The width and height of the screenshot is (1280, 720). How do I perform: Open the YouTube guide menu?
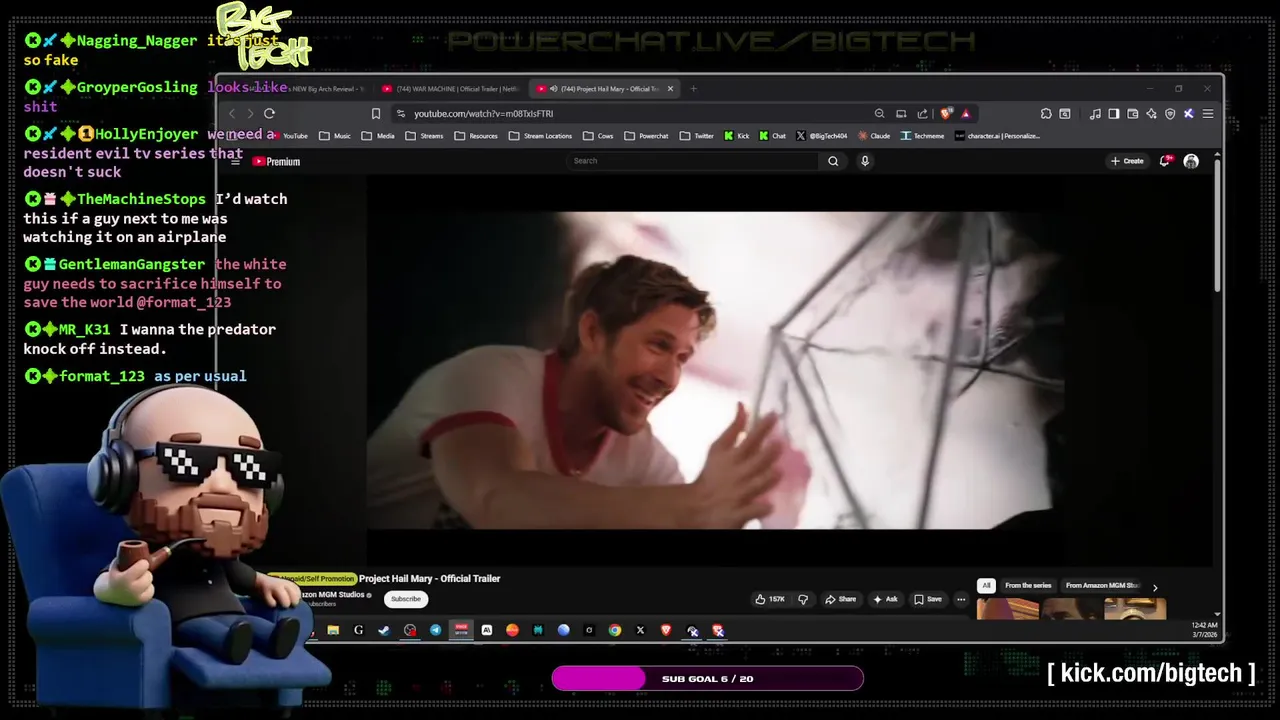236,161
